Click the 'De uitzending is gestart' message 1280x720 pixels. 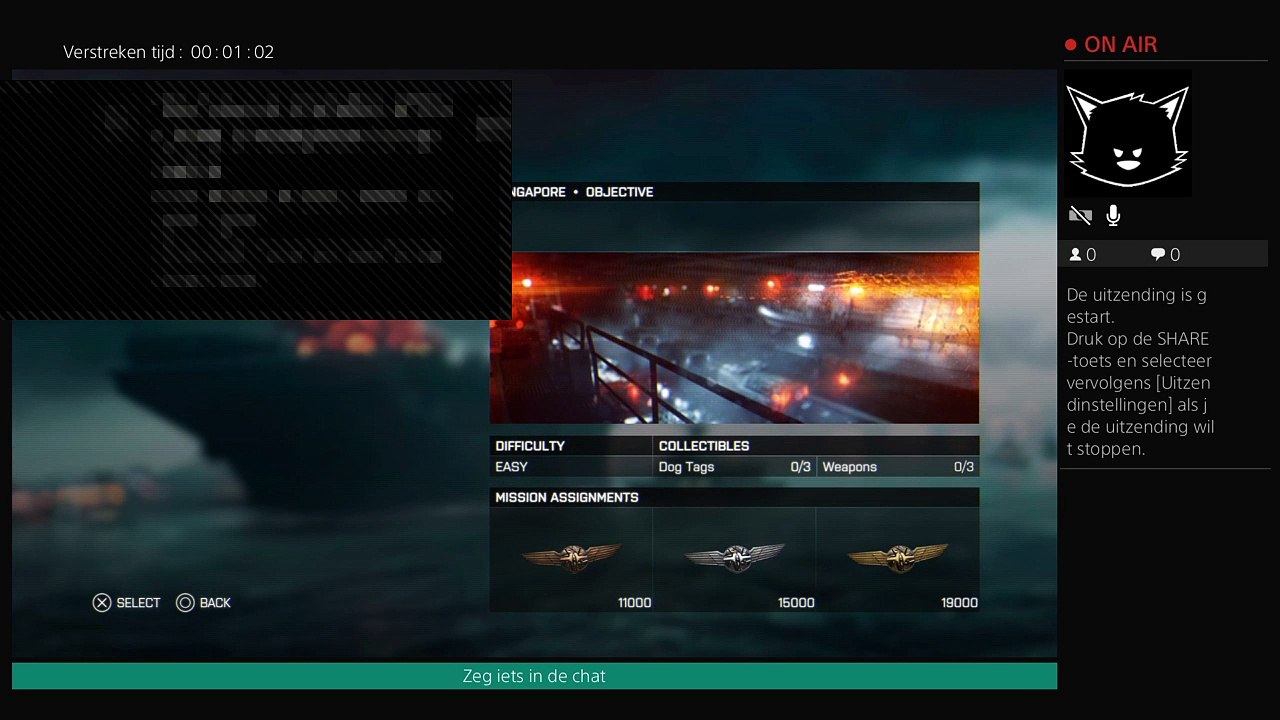click(1137, 306)
